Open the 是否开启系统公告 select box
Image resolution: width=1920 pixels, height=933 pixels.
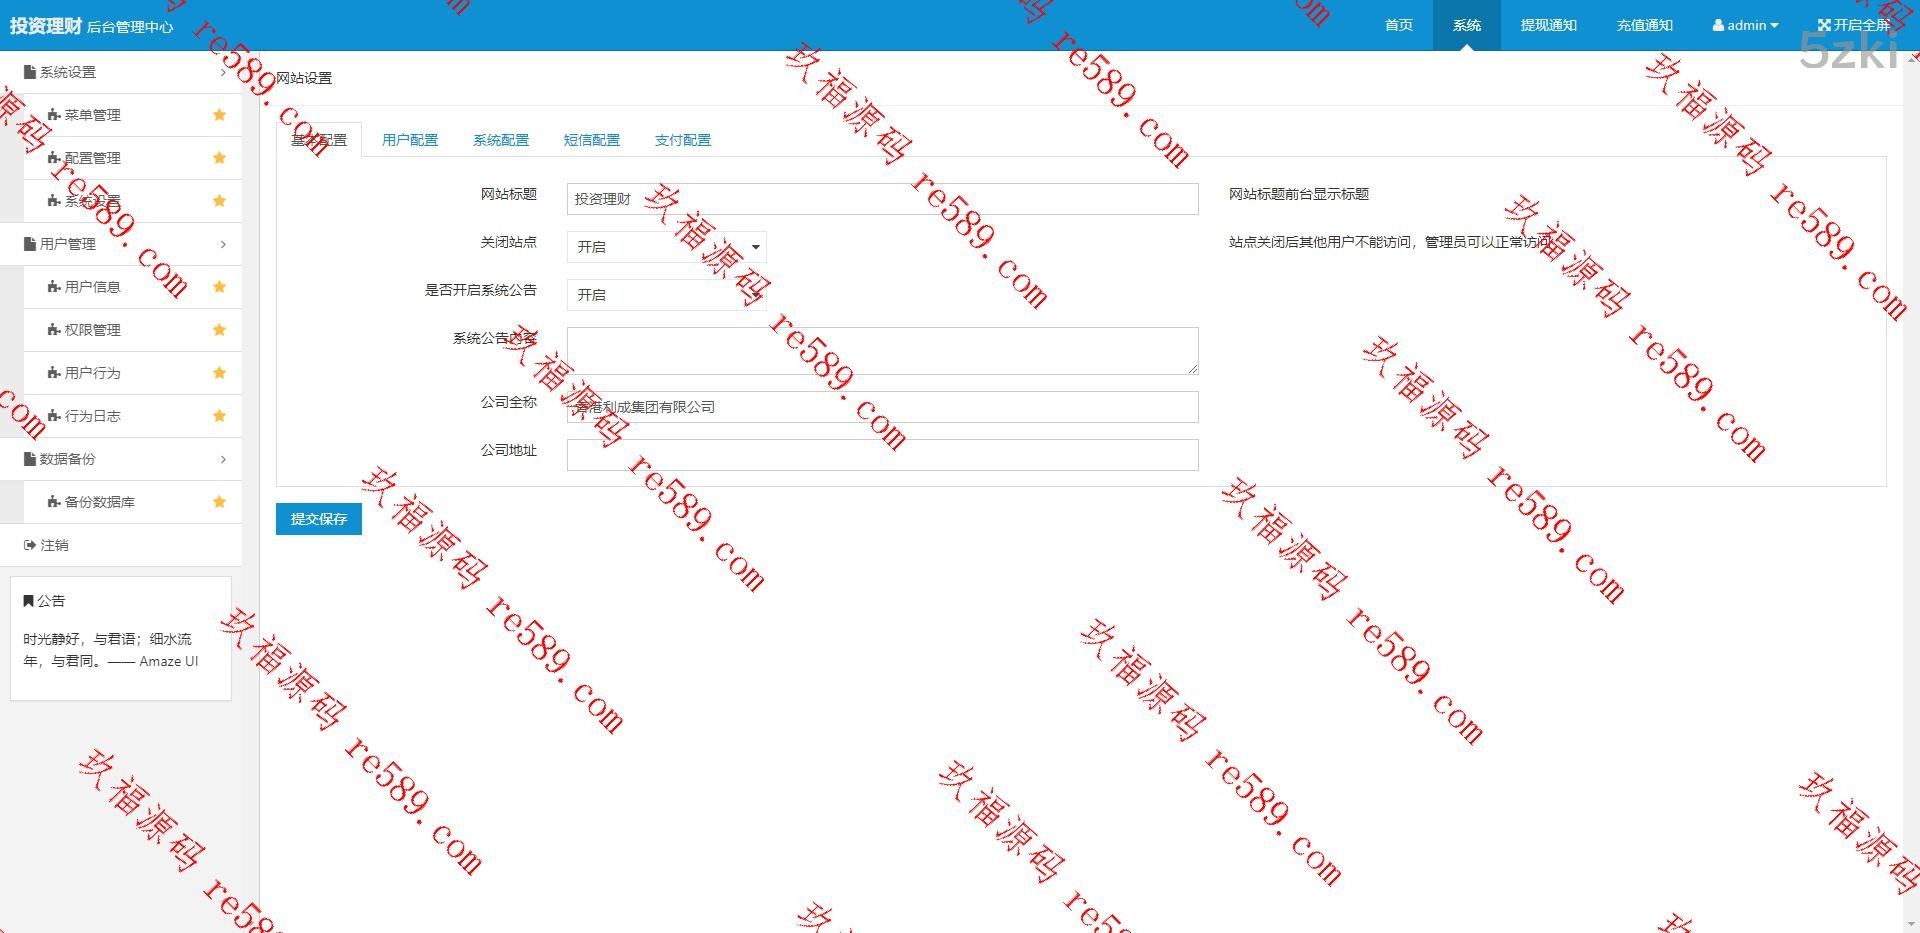666,295
